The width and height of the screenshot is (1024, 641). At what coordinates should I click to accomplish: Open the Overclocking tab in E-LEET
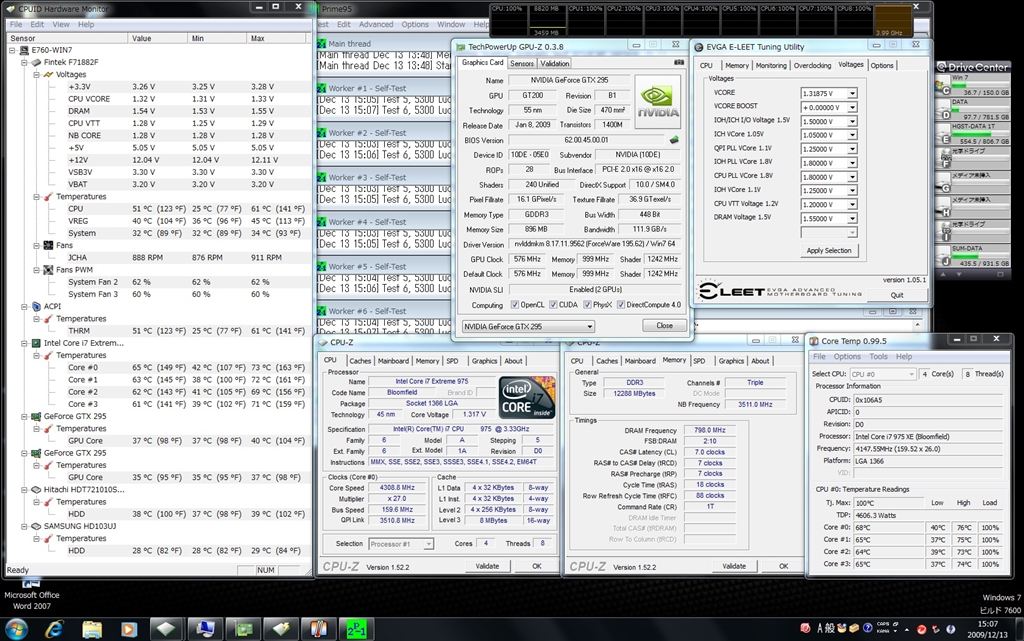click(811, 65)
